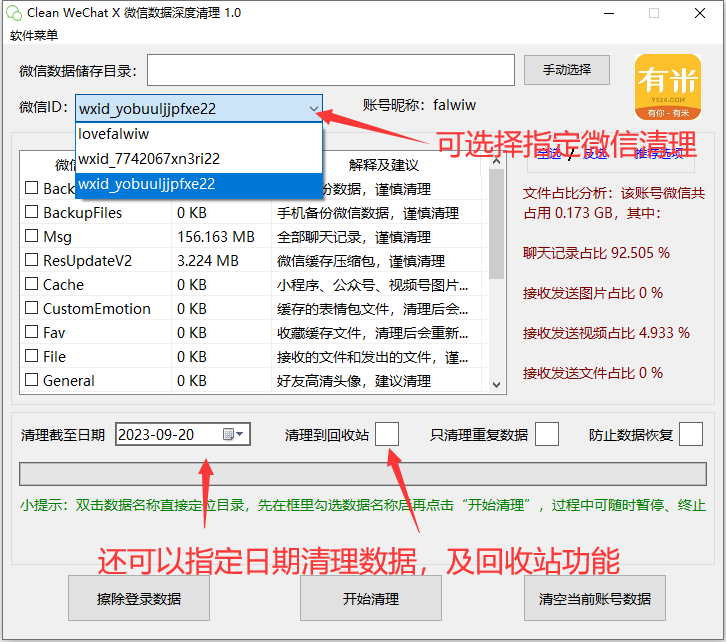Check the Fav checkbox
Viewport: 726px width, 642px height.
click(31, 332)
